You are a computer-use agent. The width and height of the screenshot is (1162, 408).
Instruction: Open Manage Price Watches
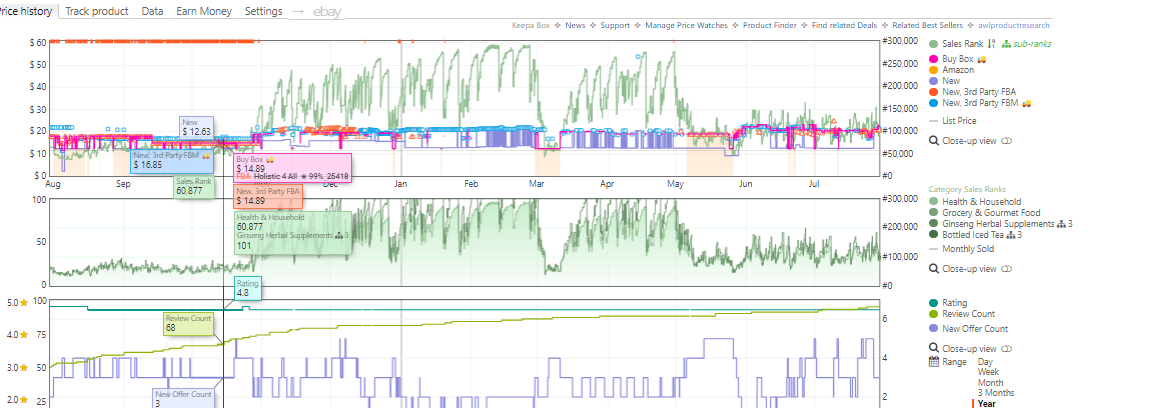pos(686,25)
